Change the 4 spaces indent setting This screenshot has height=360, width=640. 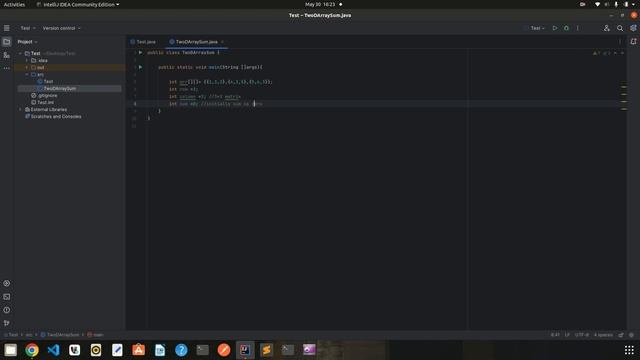603,335
